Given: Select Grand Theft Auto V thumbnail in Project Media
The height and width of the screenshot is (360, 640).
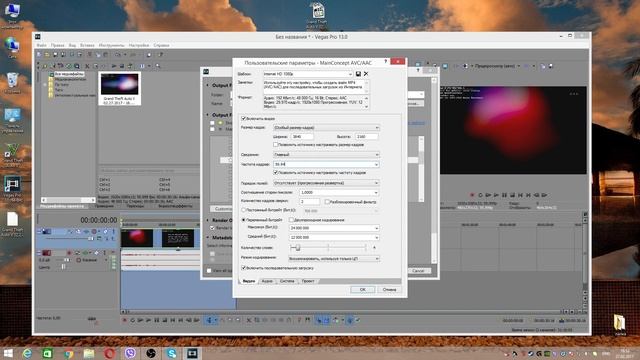Looking at the screenshot, I should pos(120,89).
